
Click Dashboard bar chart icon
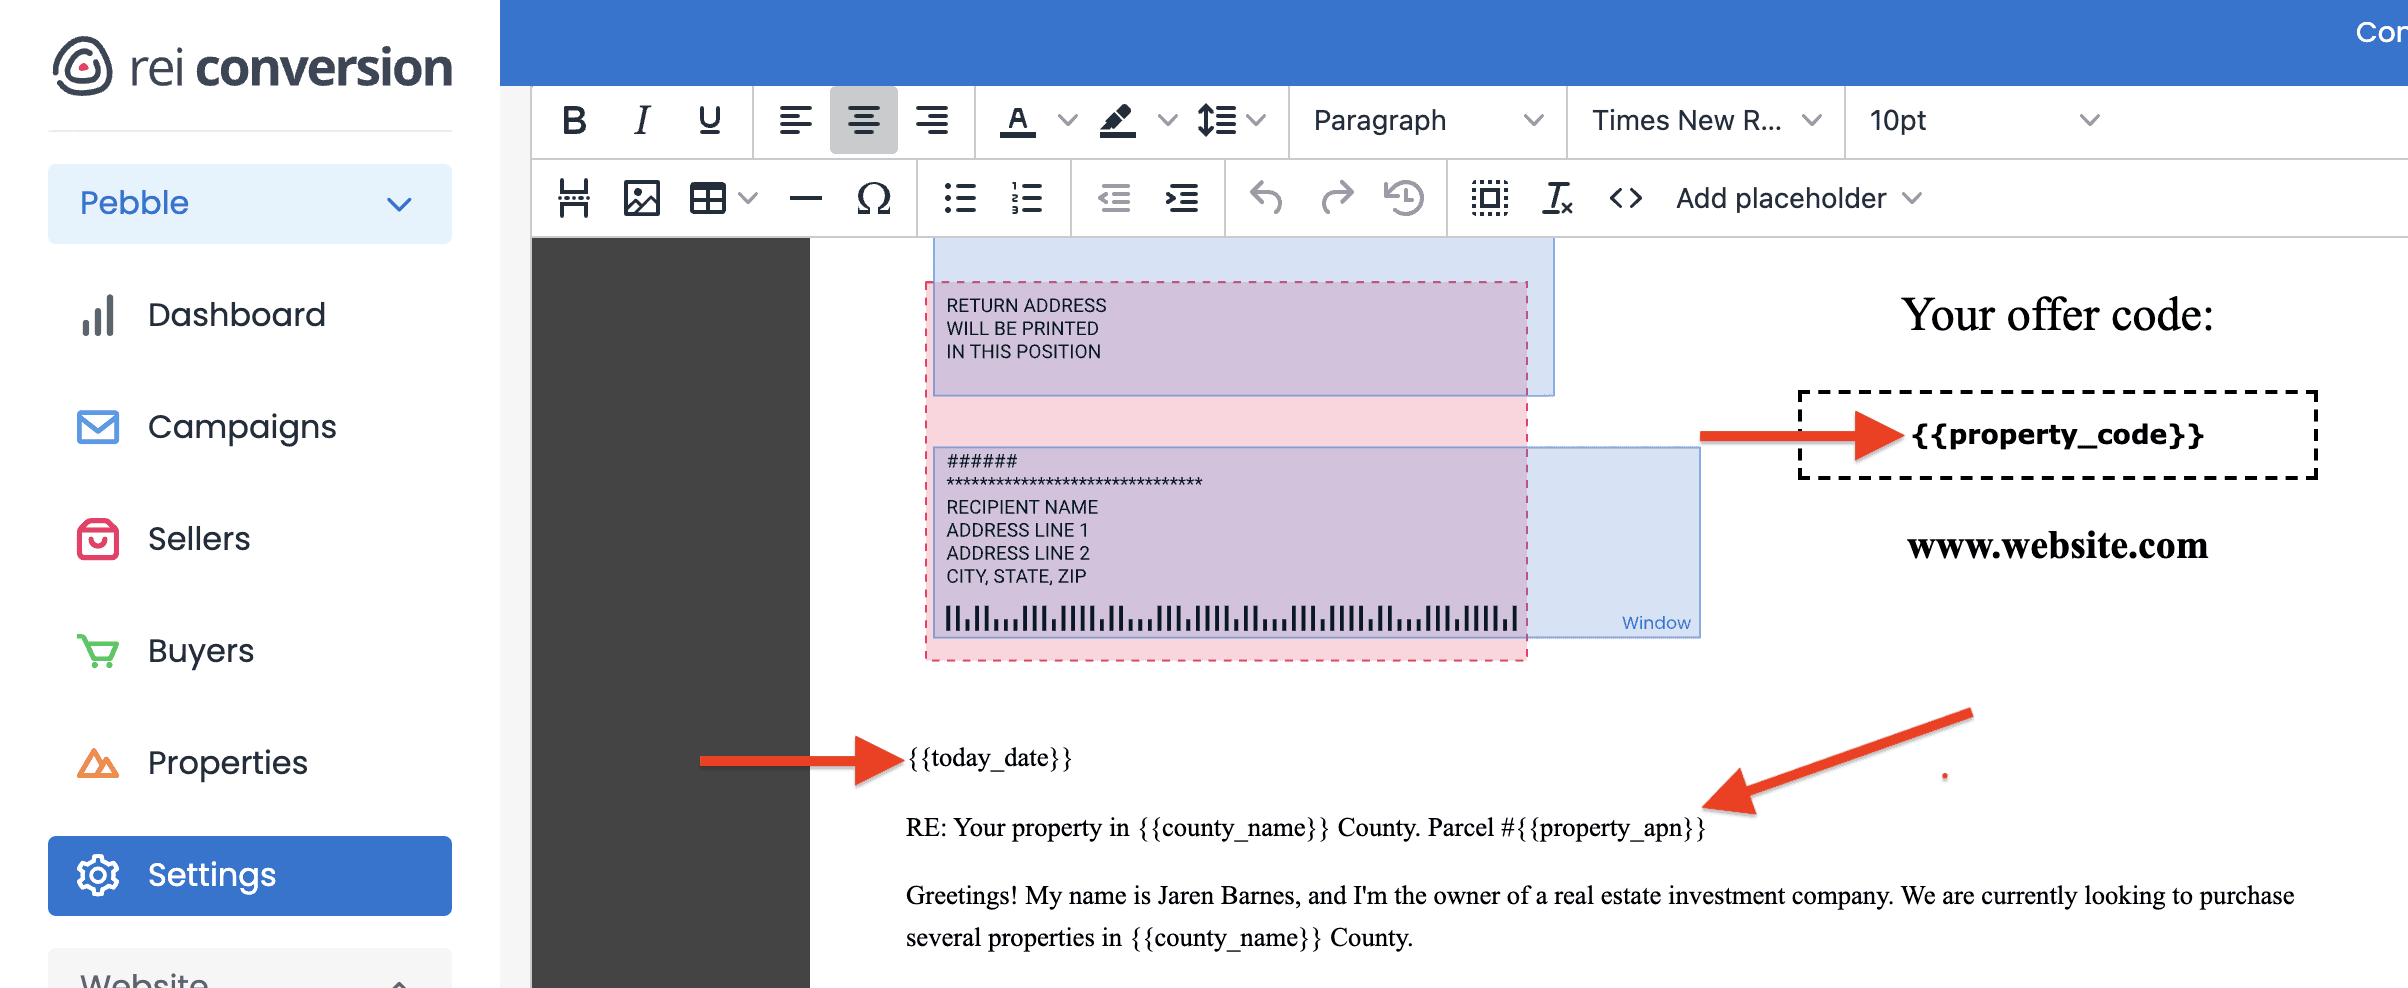[x=98, y=315]
